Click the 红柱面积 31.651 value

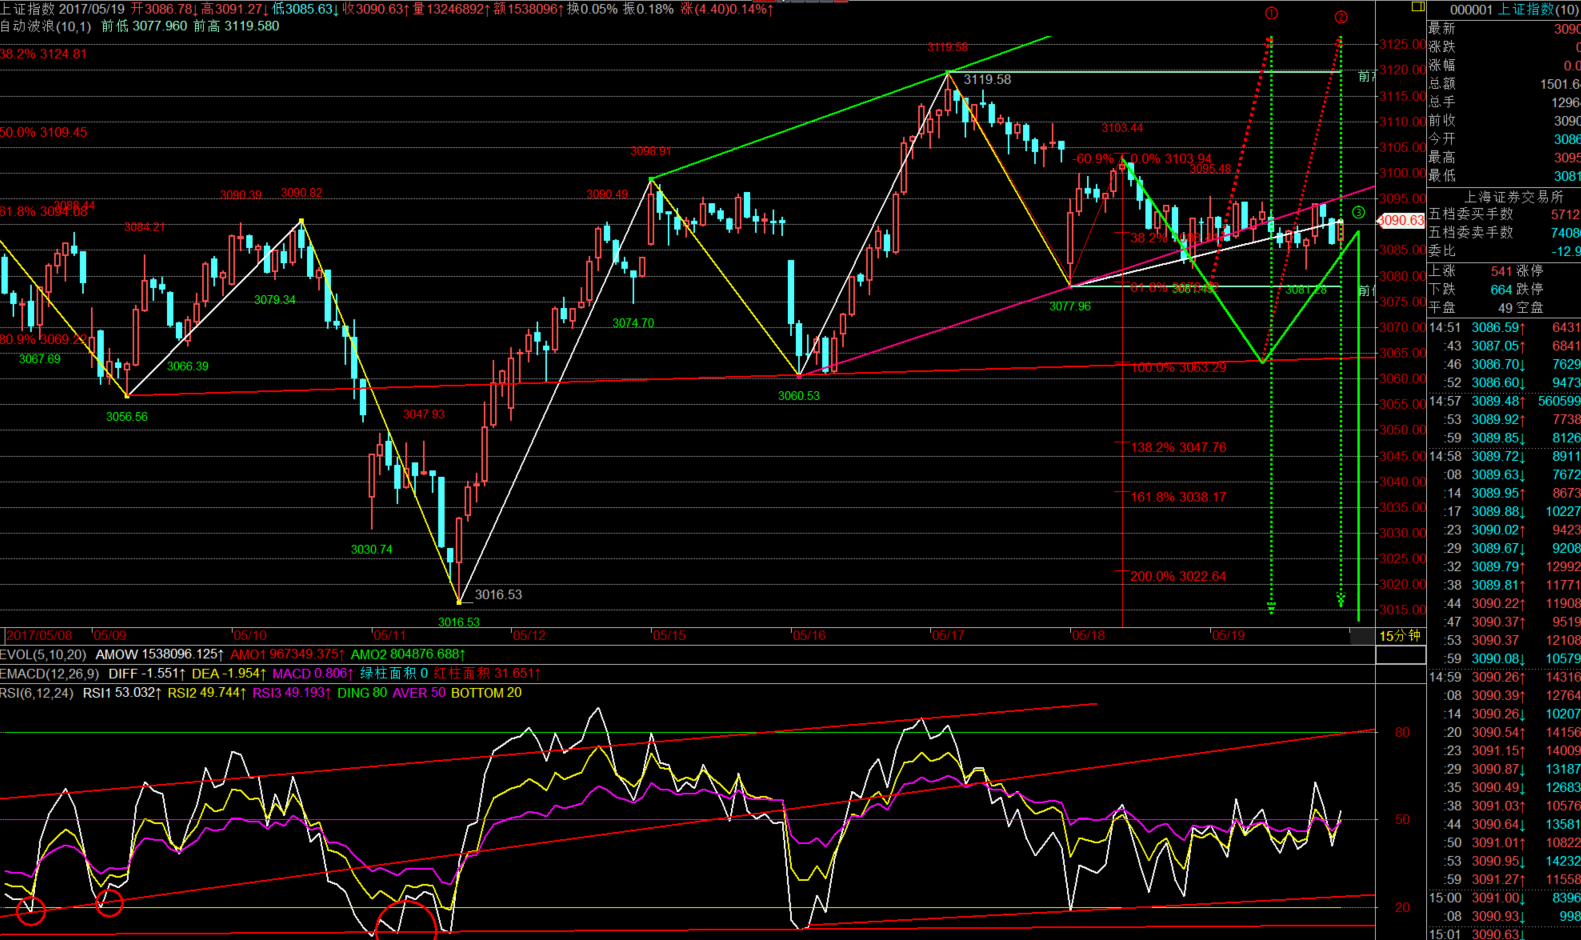click(x=488, y=673)
